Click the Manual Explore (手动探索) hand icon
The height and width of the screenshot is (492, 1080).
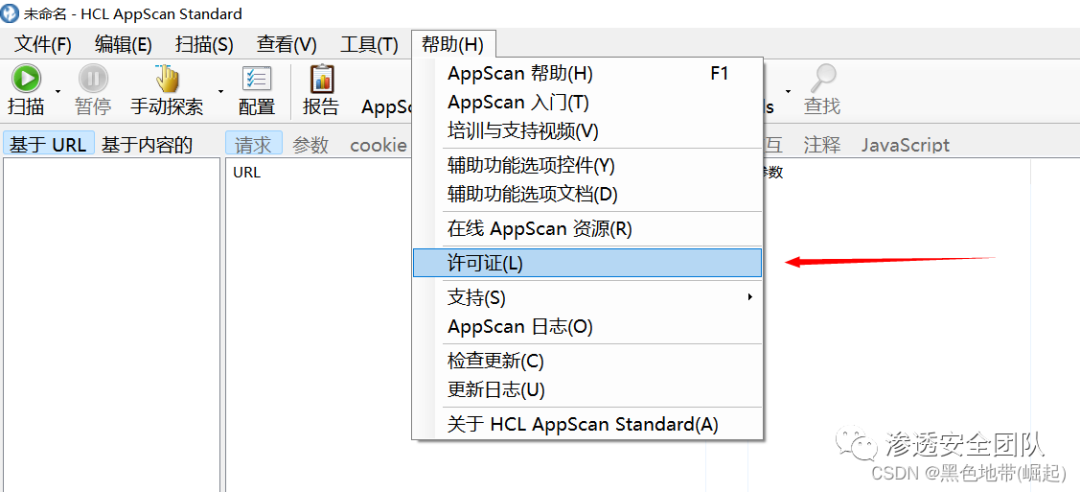click(x=166, y=79)
